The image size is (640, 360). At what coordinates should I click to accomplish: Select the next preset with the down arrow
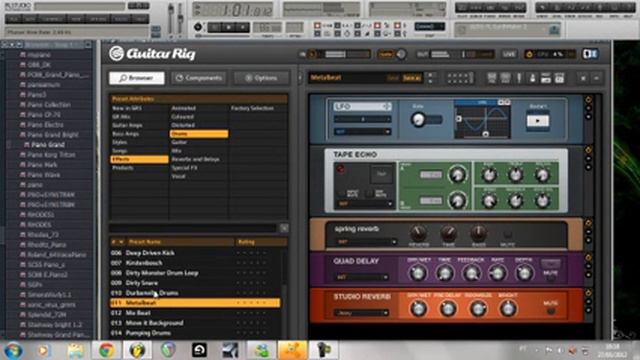click(430, 81)
